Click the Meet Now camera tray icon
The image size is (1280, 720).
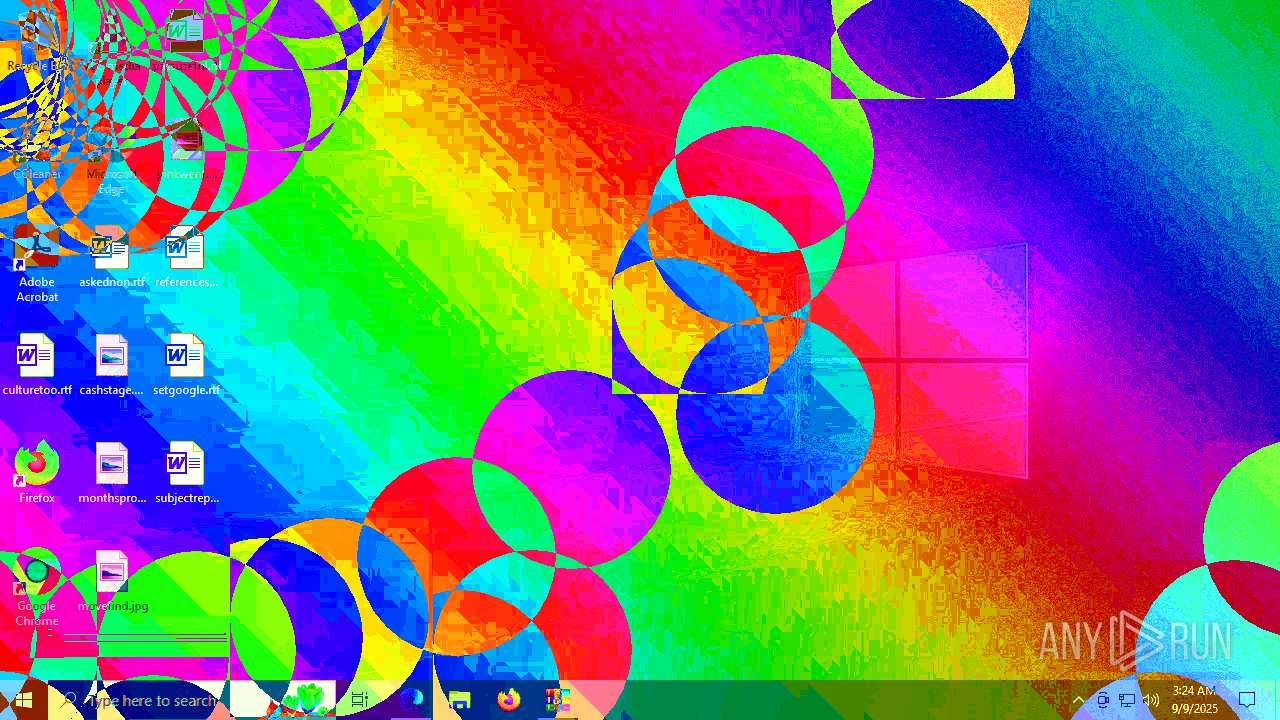pyautogui.click(x=1103, y=700)
